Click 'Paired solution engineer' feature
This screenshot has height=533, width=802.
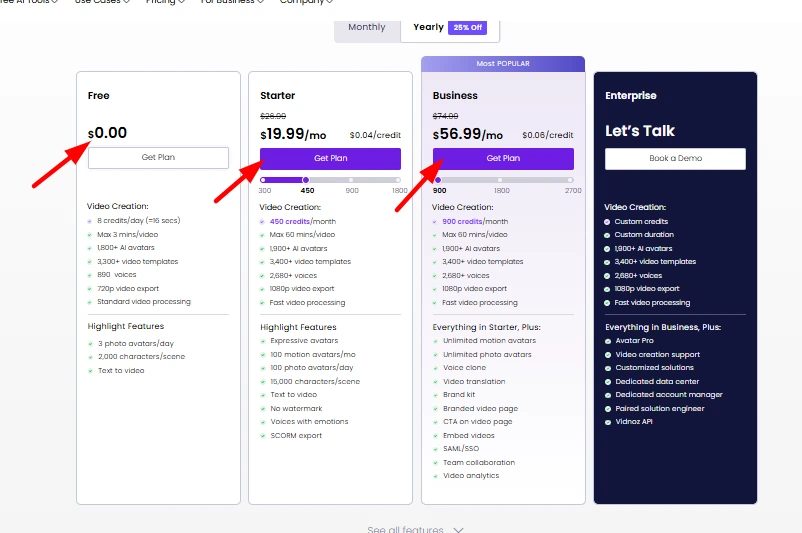pyautogui.click(x=660, y=409)
